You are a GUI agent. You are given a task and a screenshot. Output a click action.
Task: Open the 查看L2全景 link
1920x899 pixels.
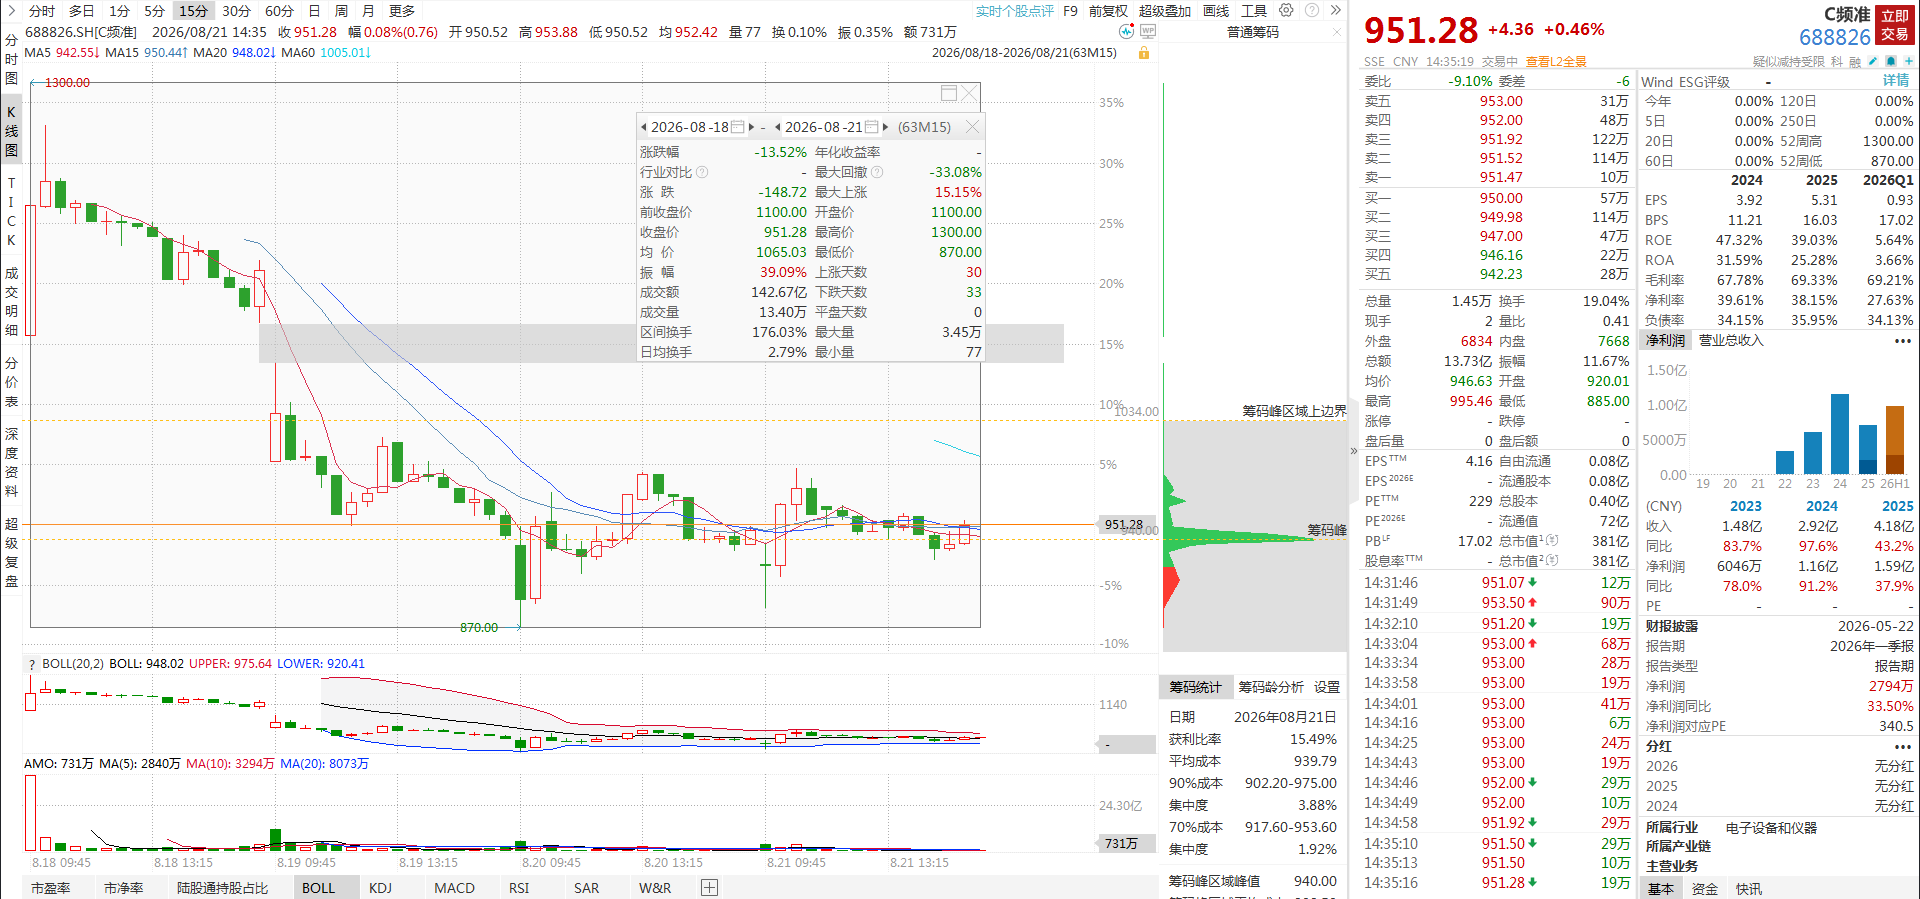[1556, 62]
